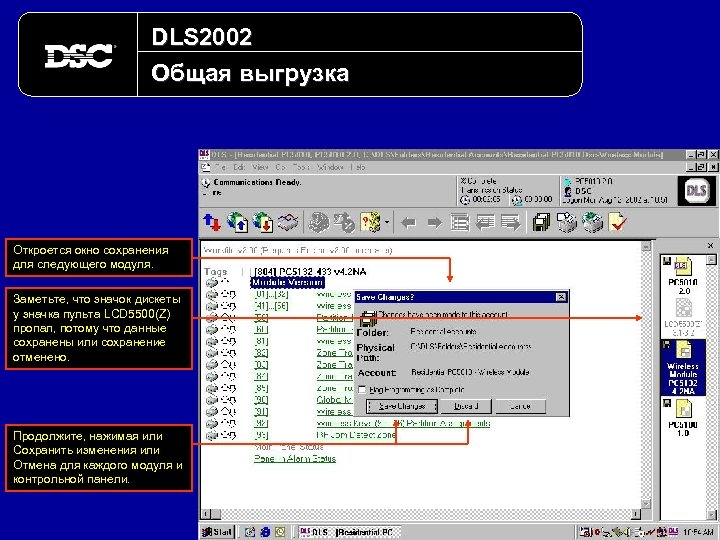The image size is (720, 540).
Task: Open the arrow beside the question-mark icon
Action: 387,223
